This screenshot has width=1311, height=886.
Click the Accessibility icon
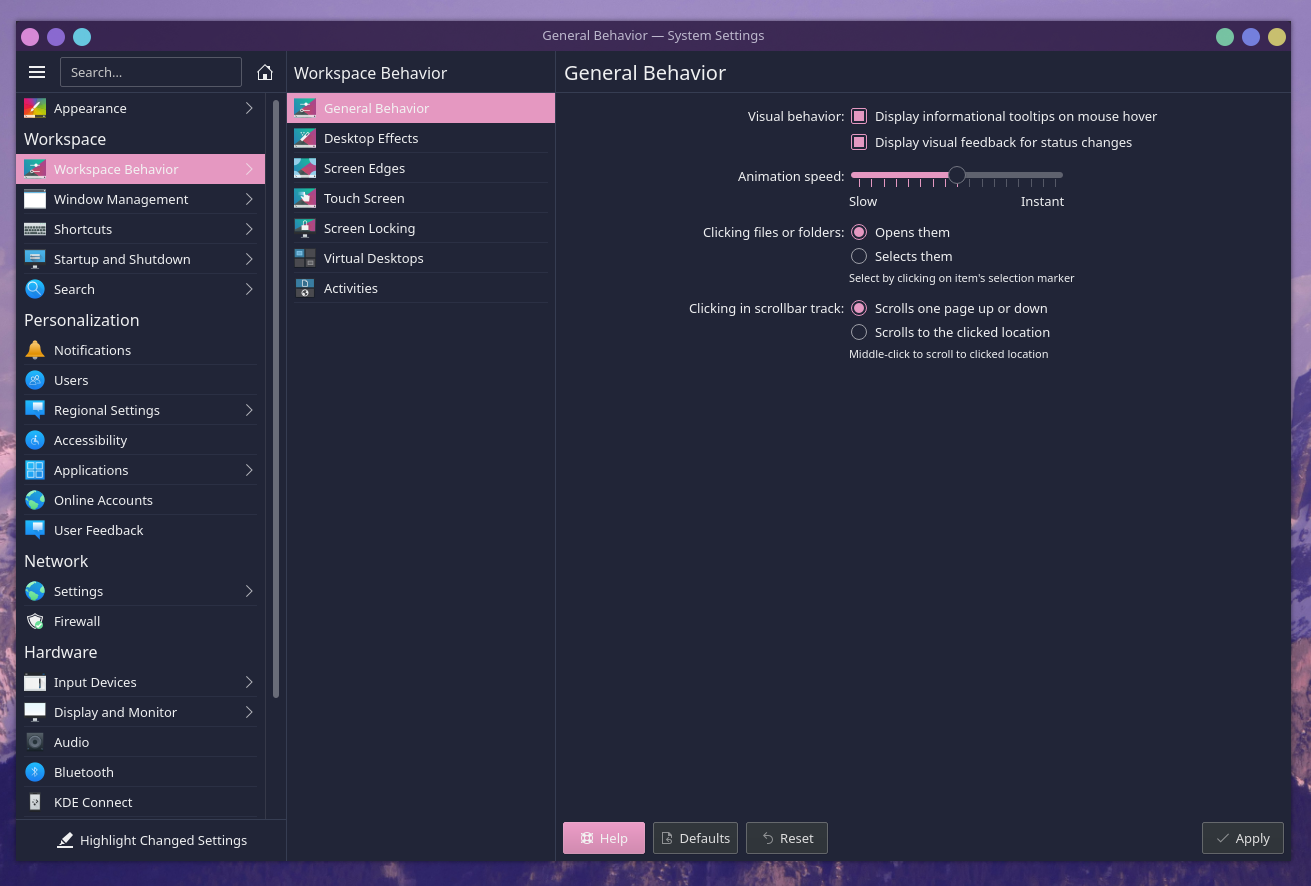click(x=35, y=440)
